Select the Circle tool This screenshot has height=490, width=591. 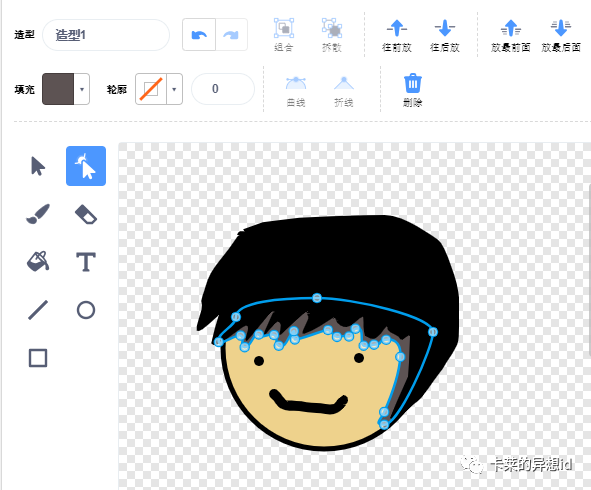86,310
